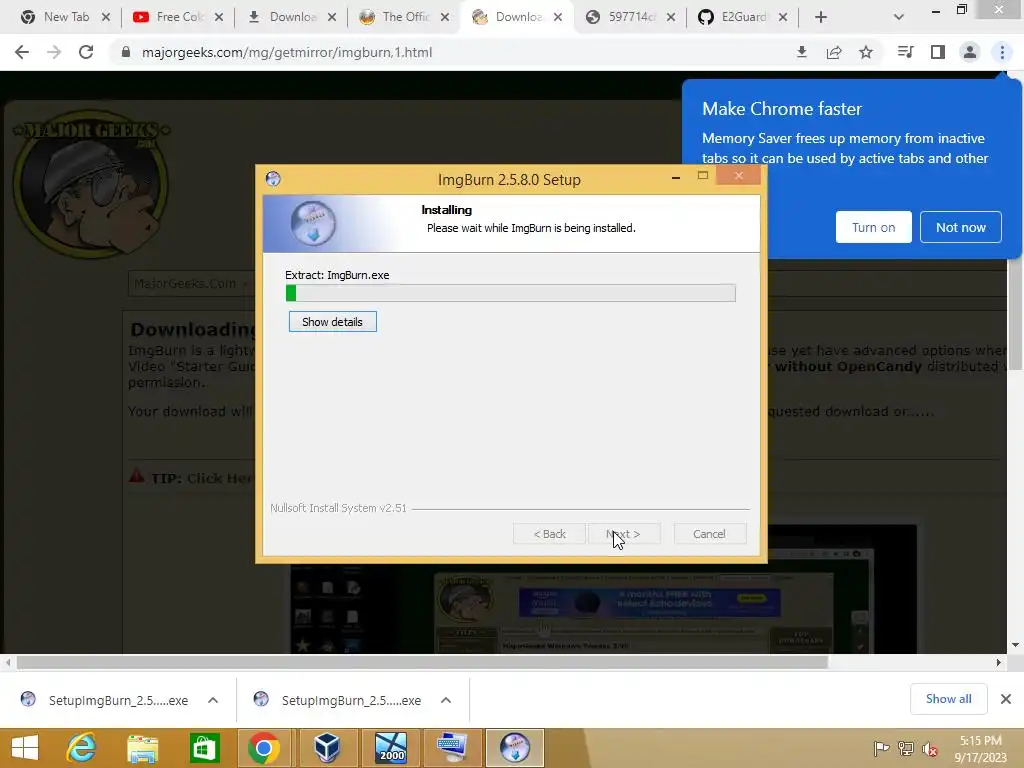The width and height of the screenshot is (1024, 768).
Task: Click the address bar lock icon
Action: [126, 52]
